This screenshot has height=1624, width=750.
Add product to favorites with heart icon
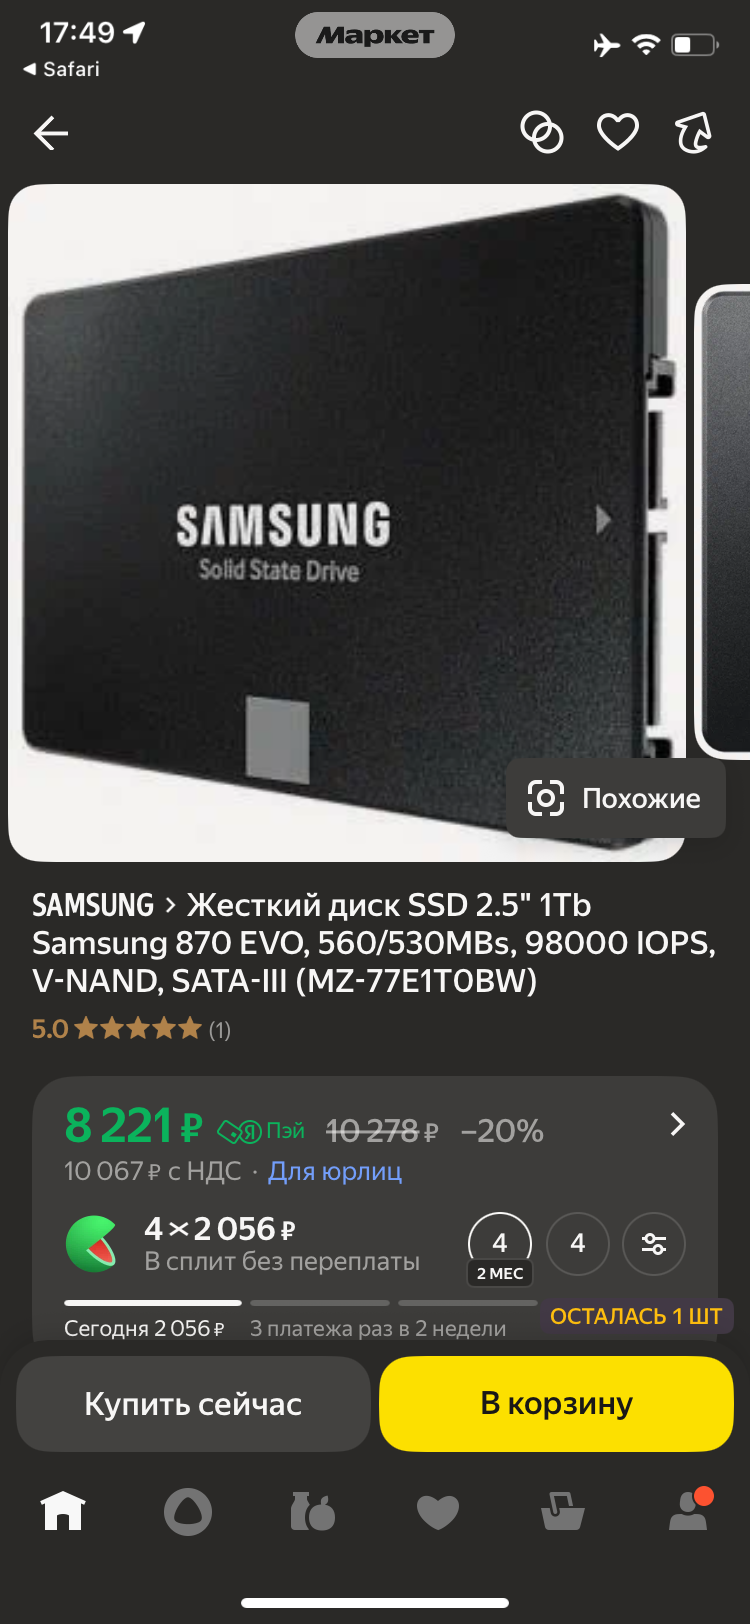pyautogui.click(x=618, y=132)
